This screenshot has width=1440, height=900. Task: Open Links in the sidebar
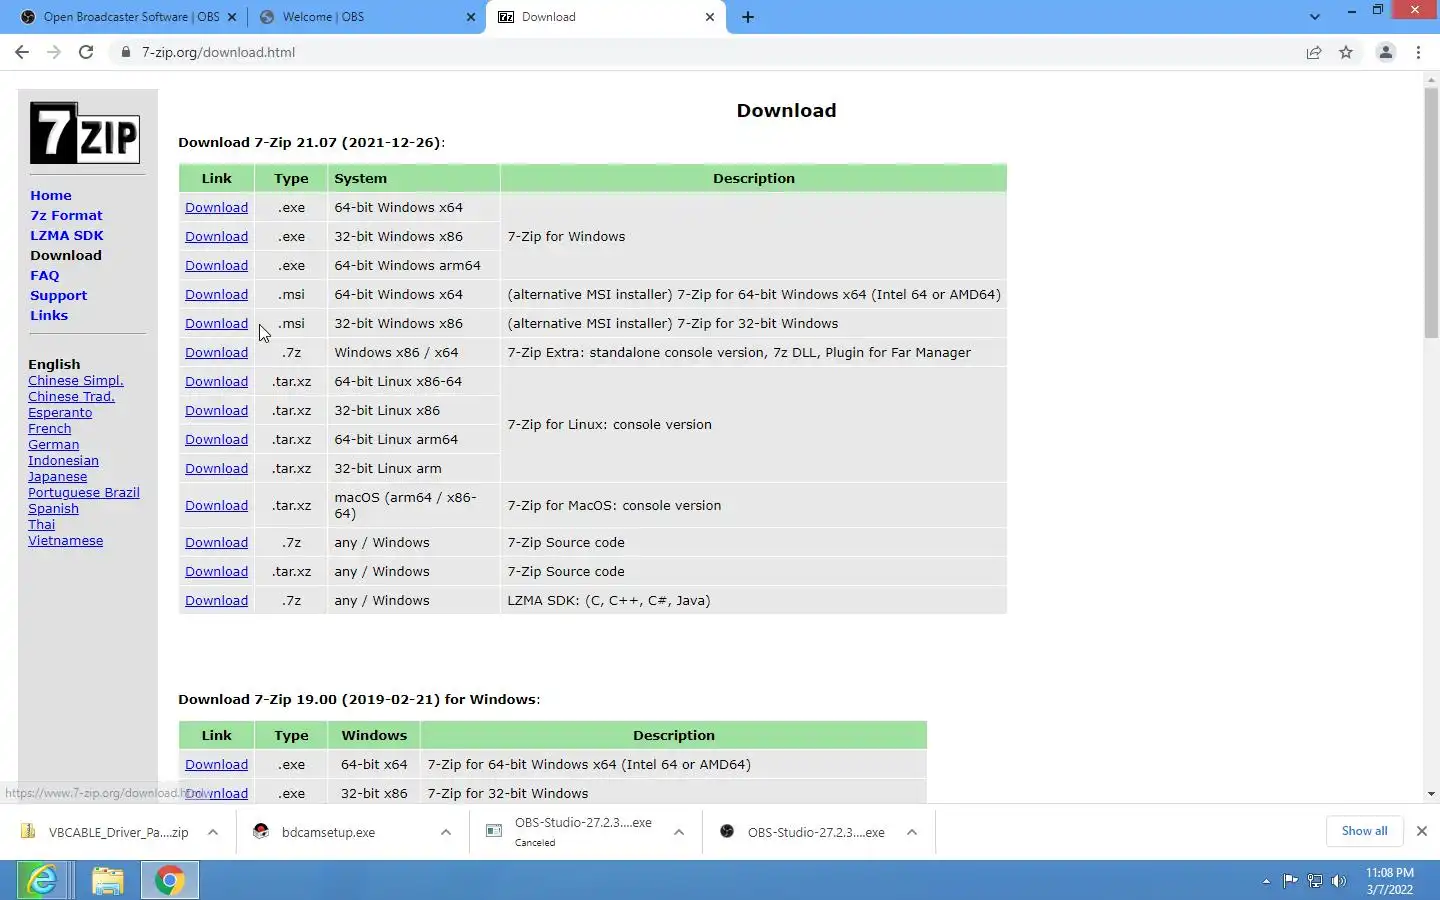click(49, 315)
